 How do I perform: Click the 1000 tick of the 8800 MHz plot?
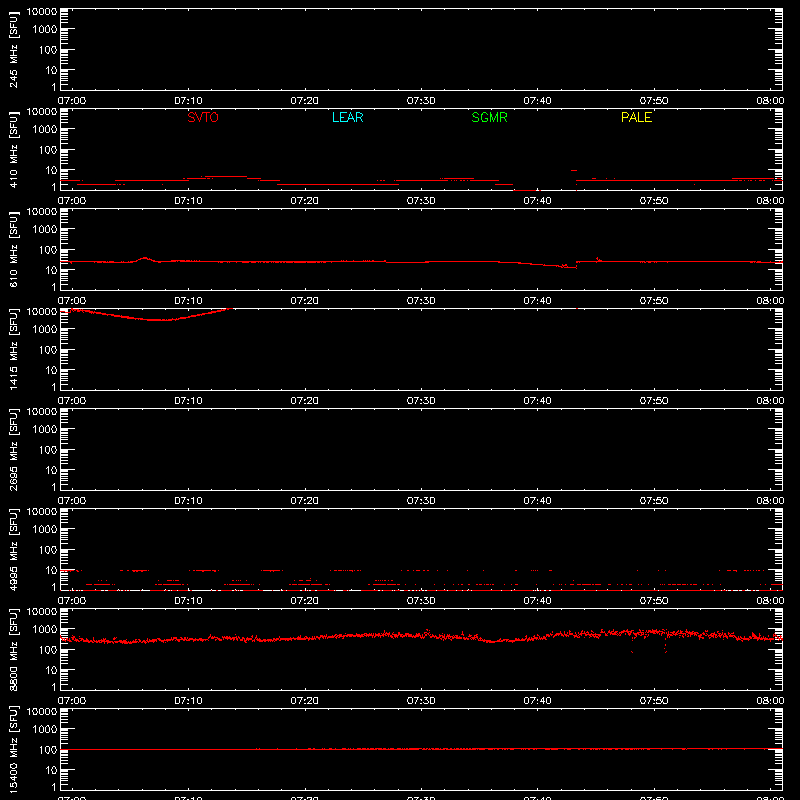pos(45,630)
